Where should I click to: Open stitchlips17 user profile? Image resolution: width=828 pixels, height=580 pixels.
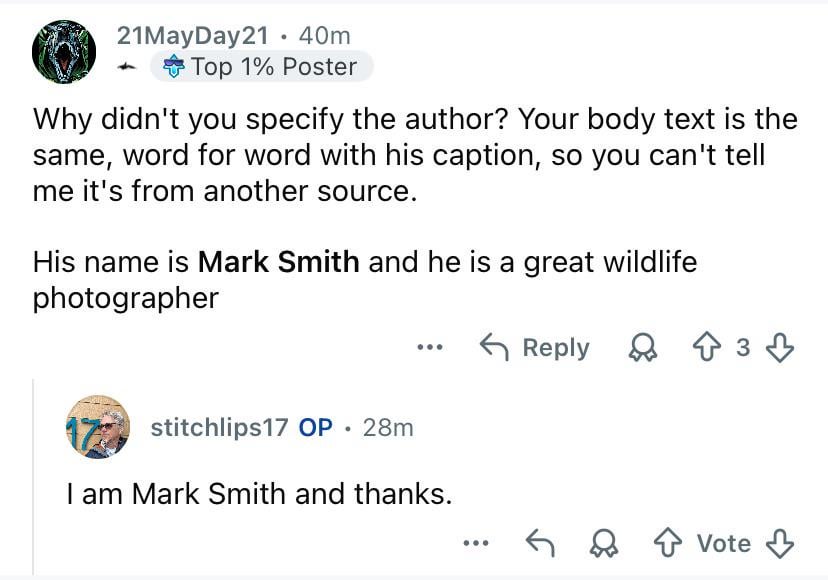219,427
